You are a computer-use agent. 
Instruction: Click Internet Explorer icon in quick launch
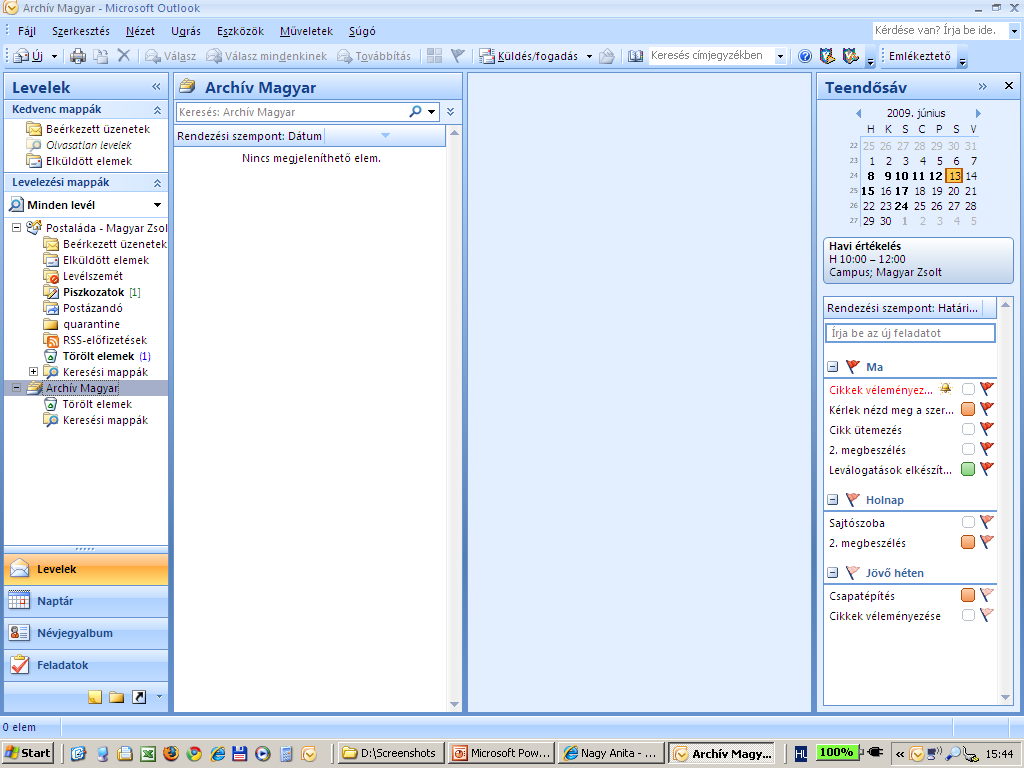coord(217,753)
